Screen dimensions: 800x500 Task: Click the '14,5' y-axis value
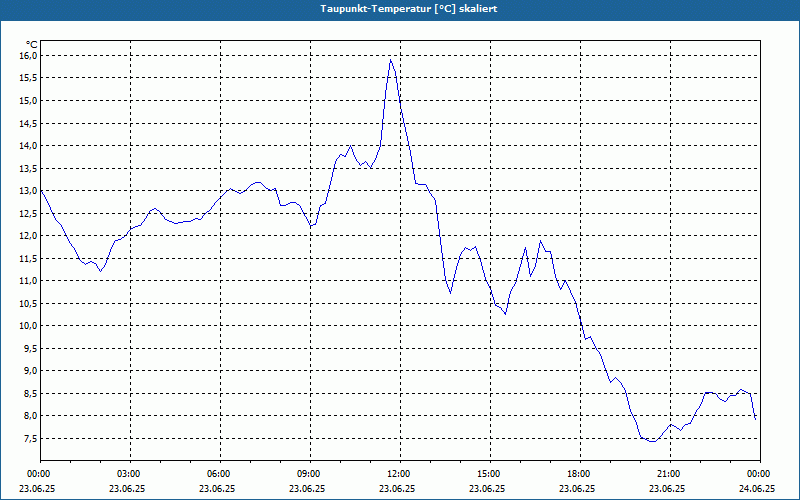click(x=28, y=123)
